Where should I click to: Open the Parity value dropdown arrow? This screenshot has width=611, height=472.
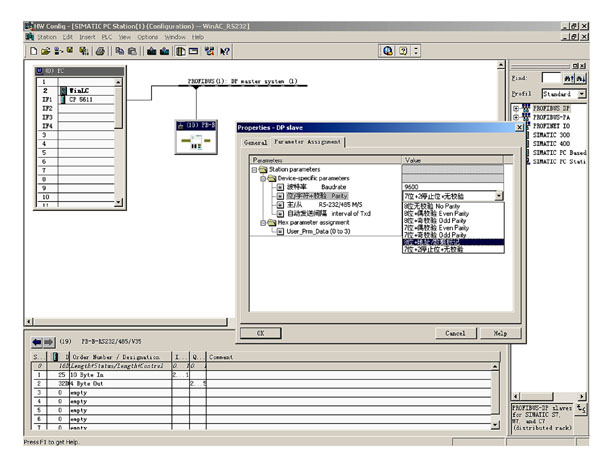point(499,196)
